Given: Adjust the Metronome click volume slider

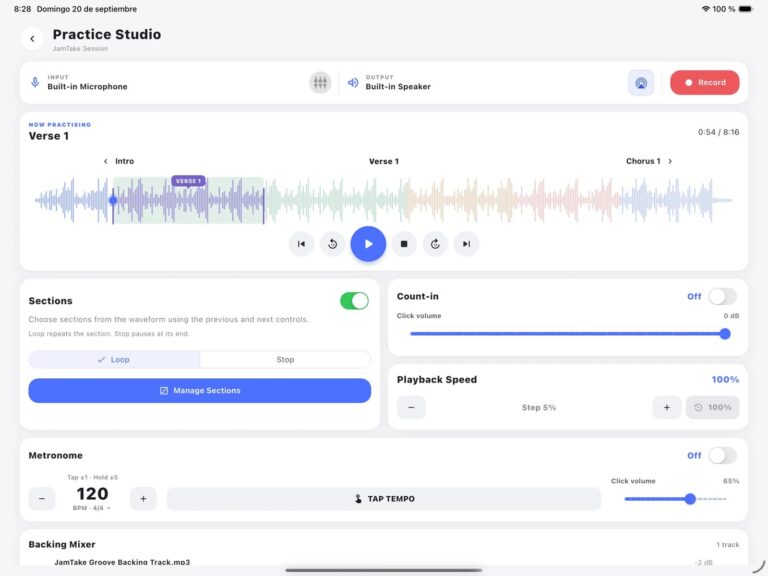Looking at the screenshot, I should point(675,499).
